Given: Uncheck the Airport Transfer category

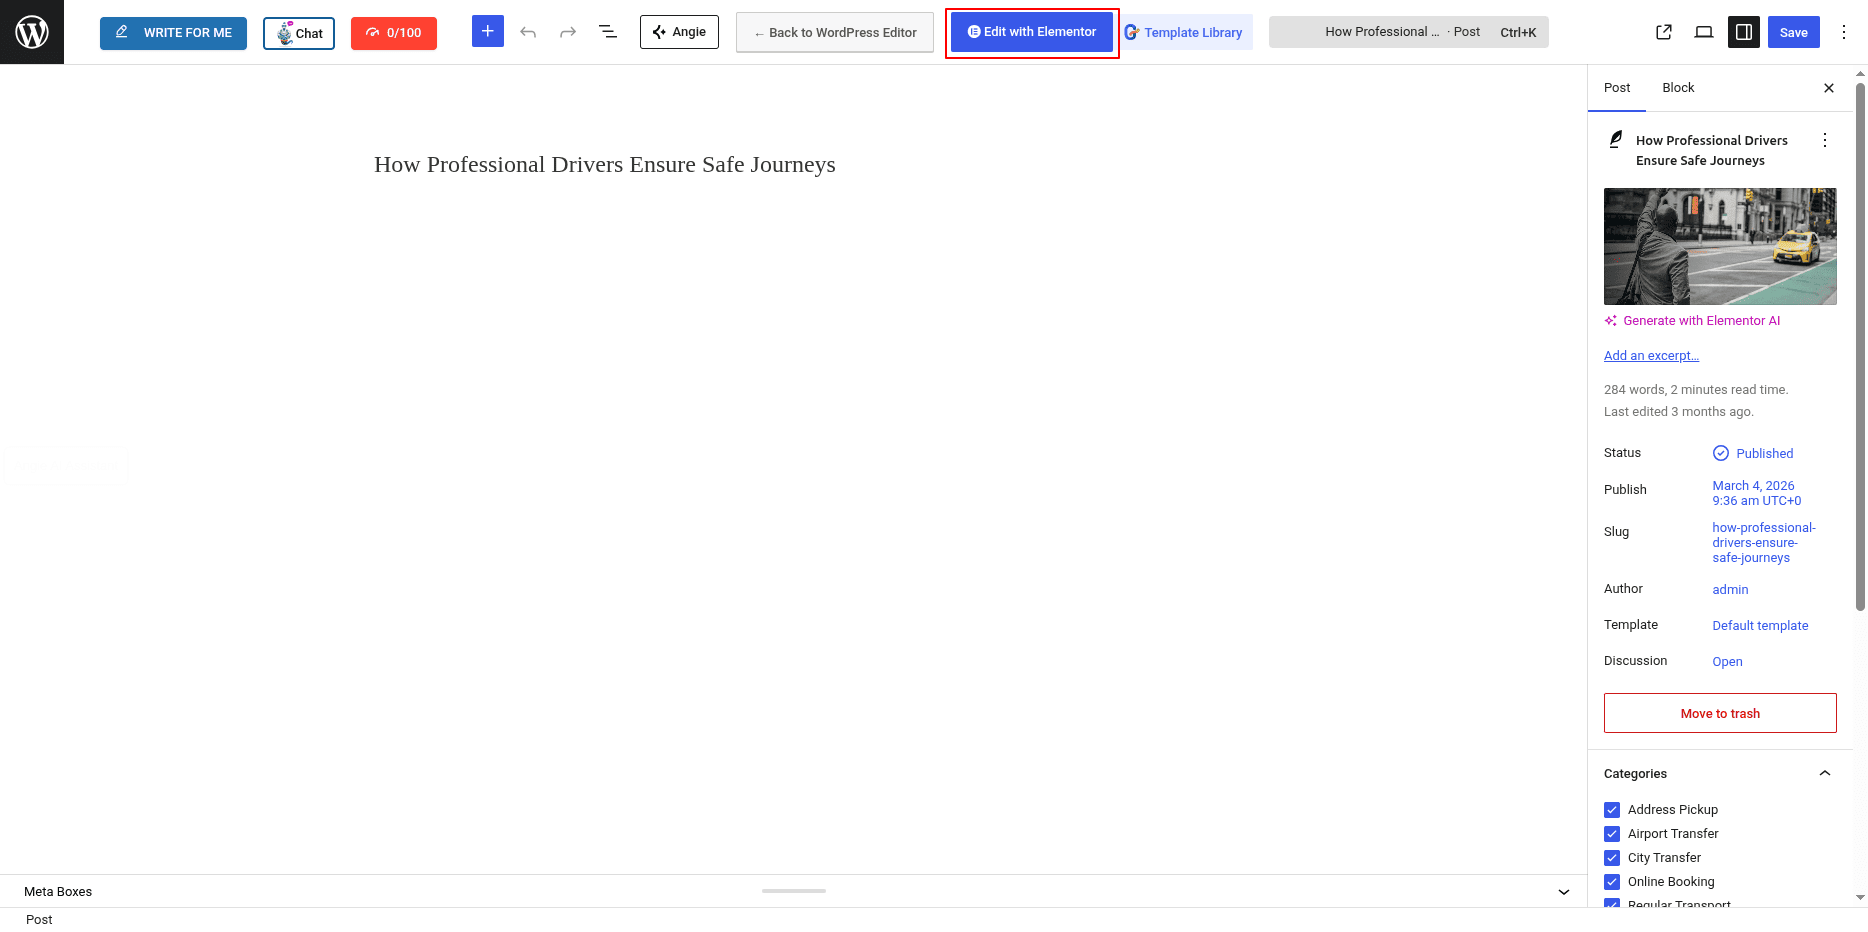Looking at the screenshot, I should [x=1612, y=834].
